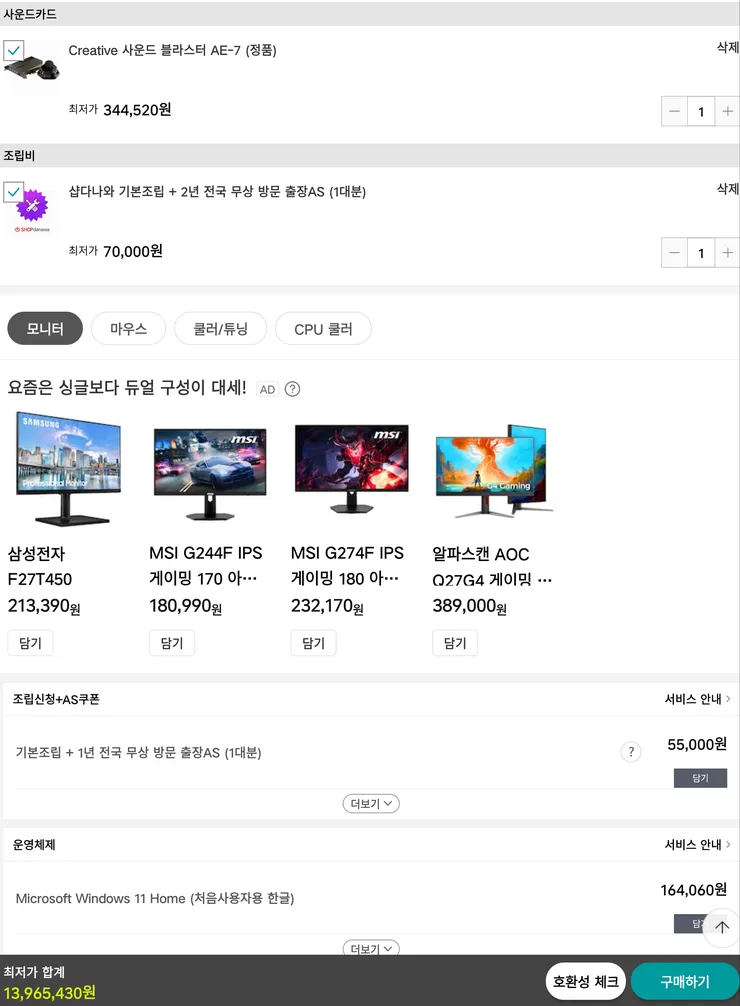Open the 샵다나와 기본조립 2년 AS title
Screen dimensions: 740x1006
pyautogui.click(x=218, y=191)
